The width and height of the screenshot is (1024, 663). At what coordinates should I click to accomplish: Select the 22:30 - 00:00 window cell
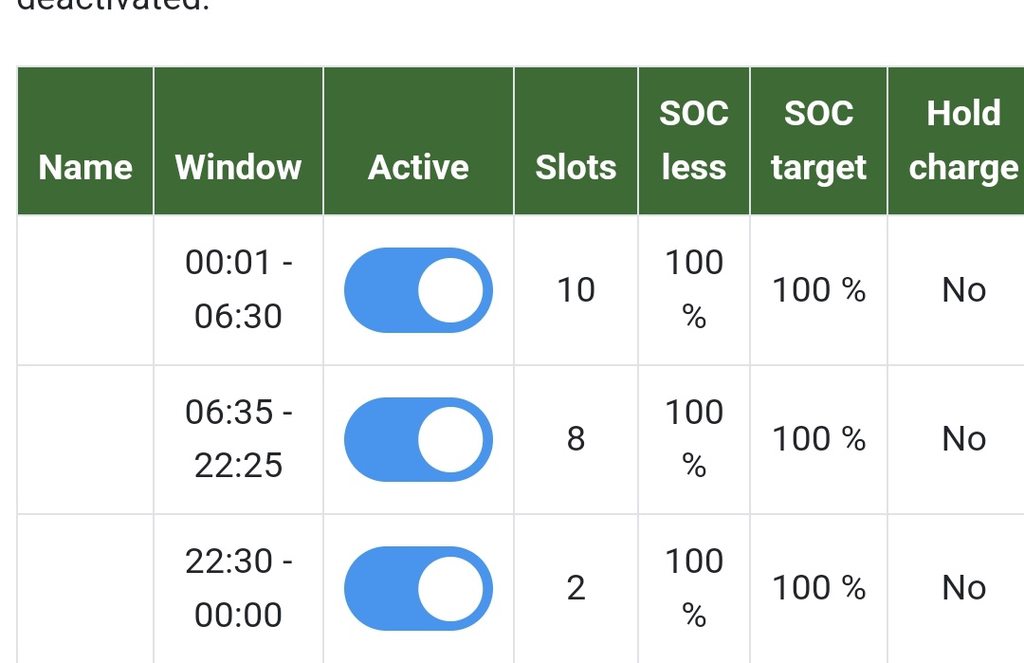point(238,588)
